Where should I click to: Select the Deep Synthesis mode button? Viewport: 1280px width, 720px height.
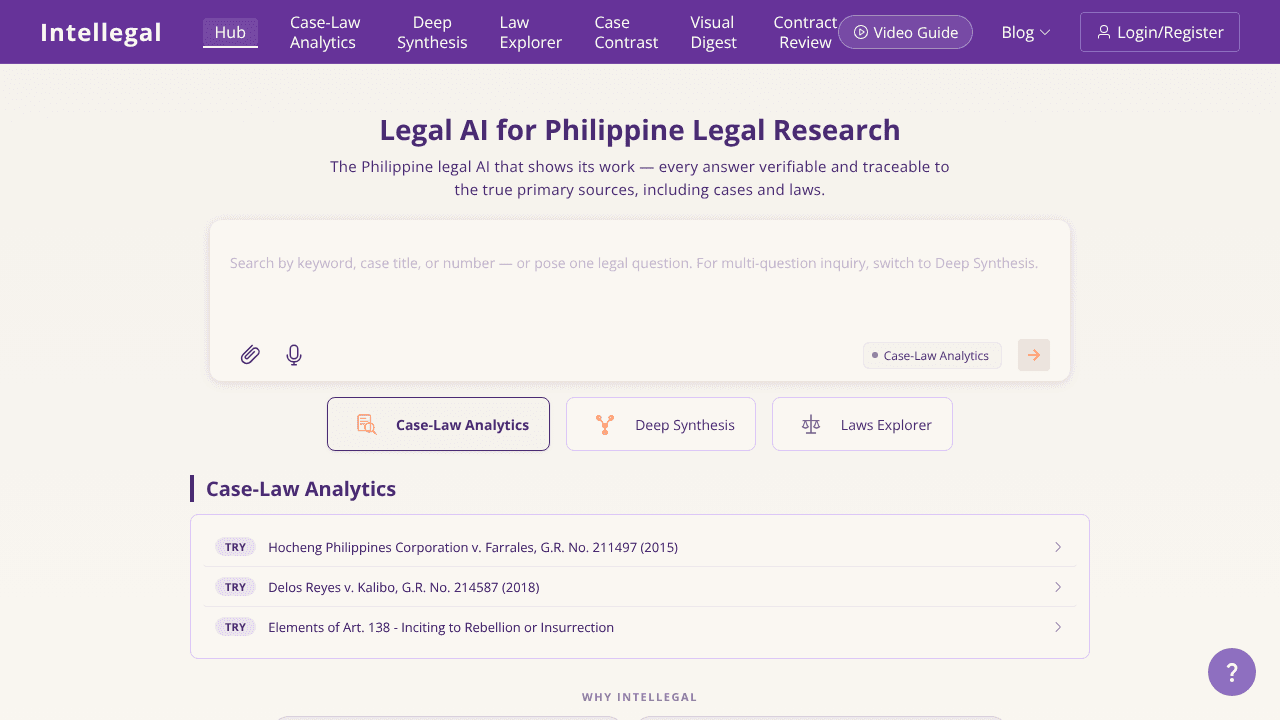pyautogui.click(x=661, y=424)
